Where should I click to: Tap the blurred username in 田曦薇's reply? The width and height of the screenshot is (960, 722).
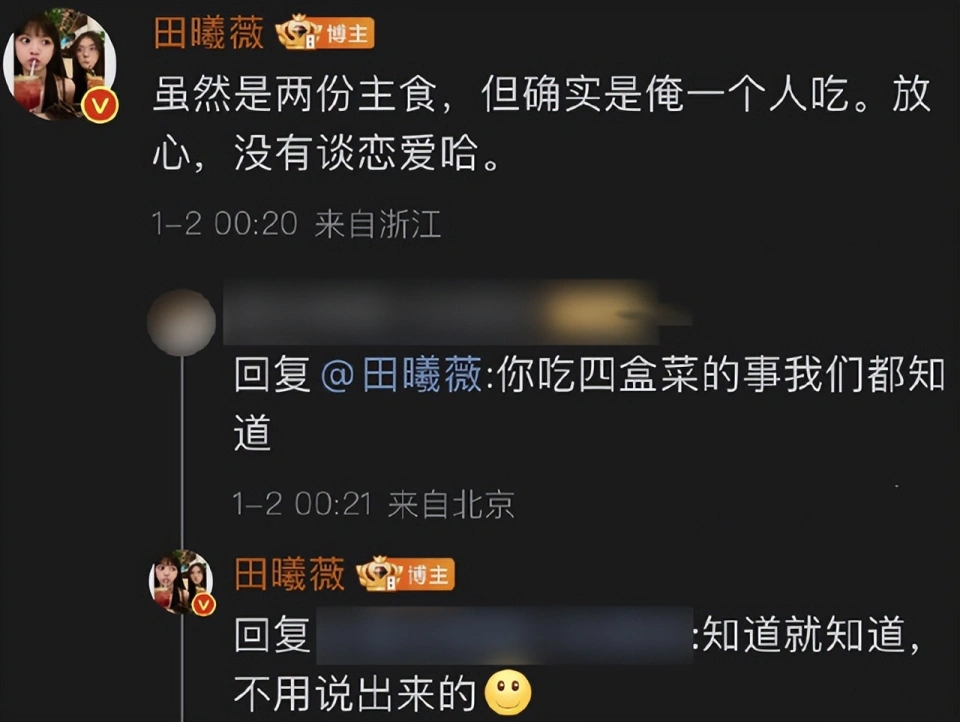click(x=504, y=635)
